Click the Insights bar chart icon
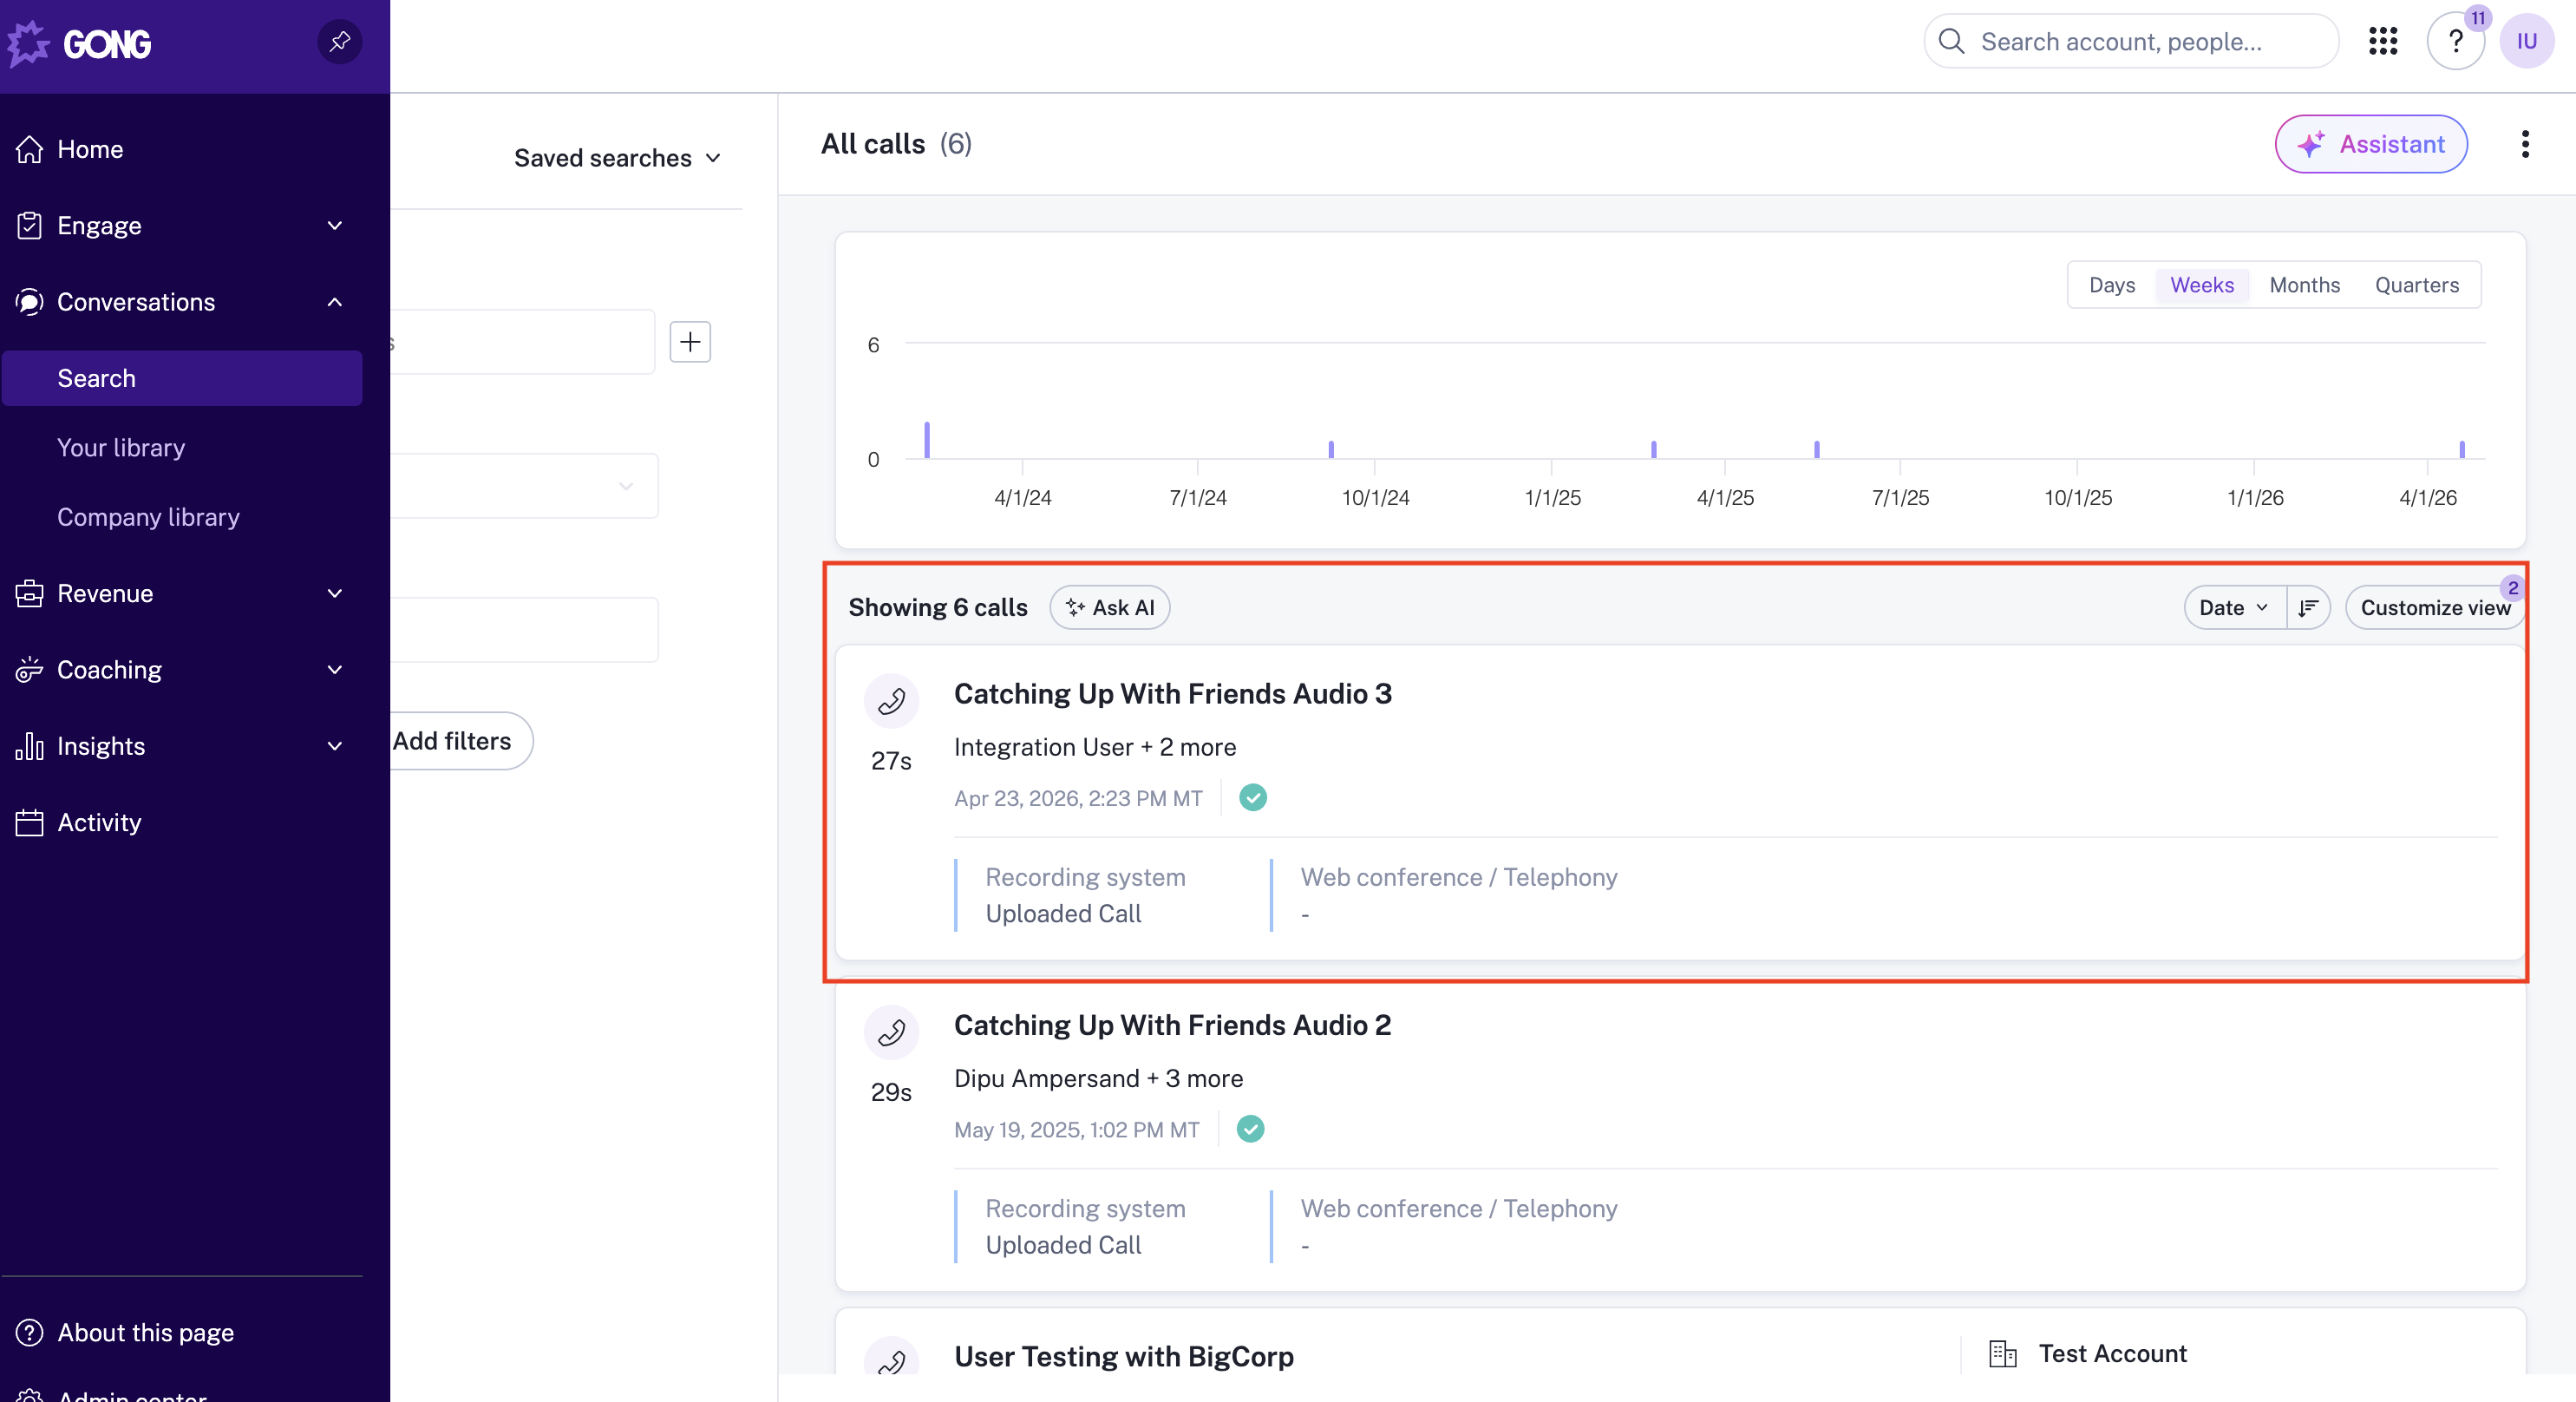The width and height of the screenshot is (2576, 1402). pos(30,746)
